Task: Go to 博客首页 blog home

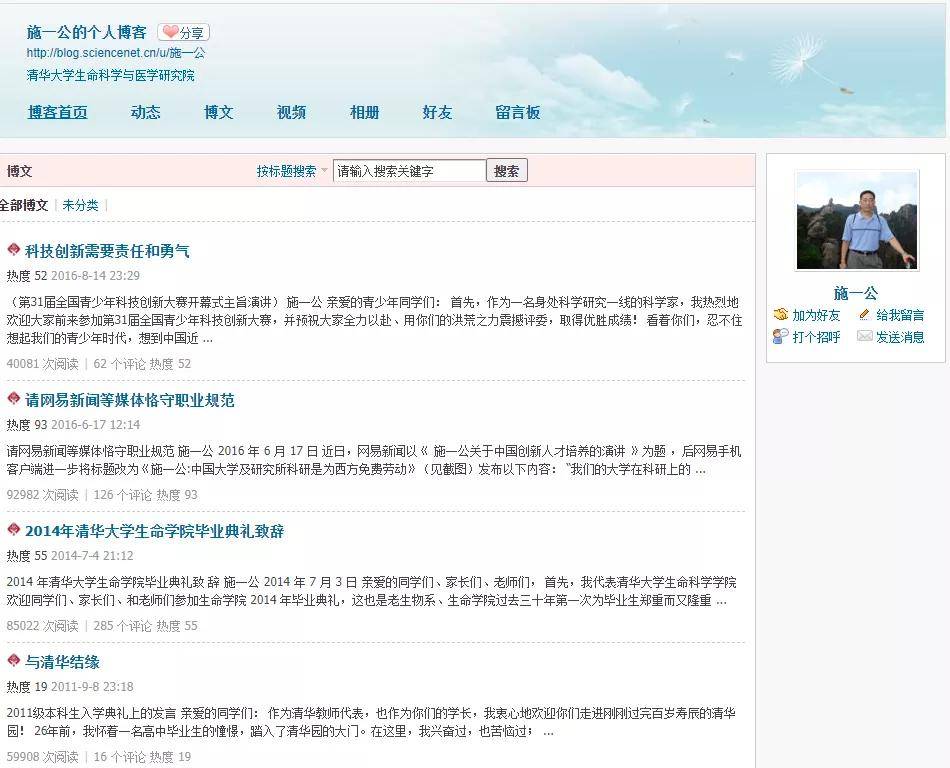Action: (x=58, y=112)
